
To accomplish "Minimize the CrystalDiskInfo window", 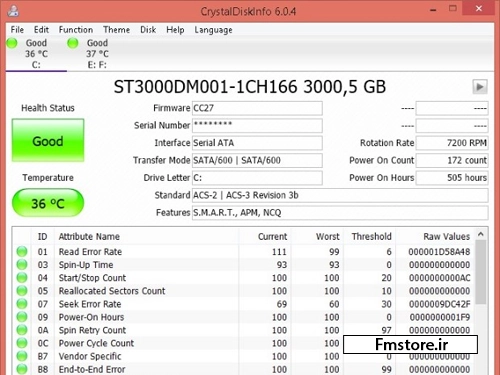I will [x=433, y=9].
